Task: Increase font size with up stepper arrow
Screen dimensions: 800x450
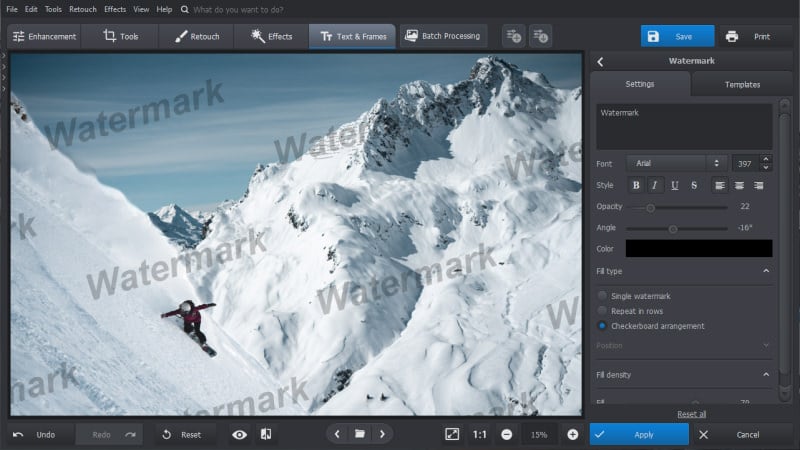Action: (766, 159)
